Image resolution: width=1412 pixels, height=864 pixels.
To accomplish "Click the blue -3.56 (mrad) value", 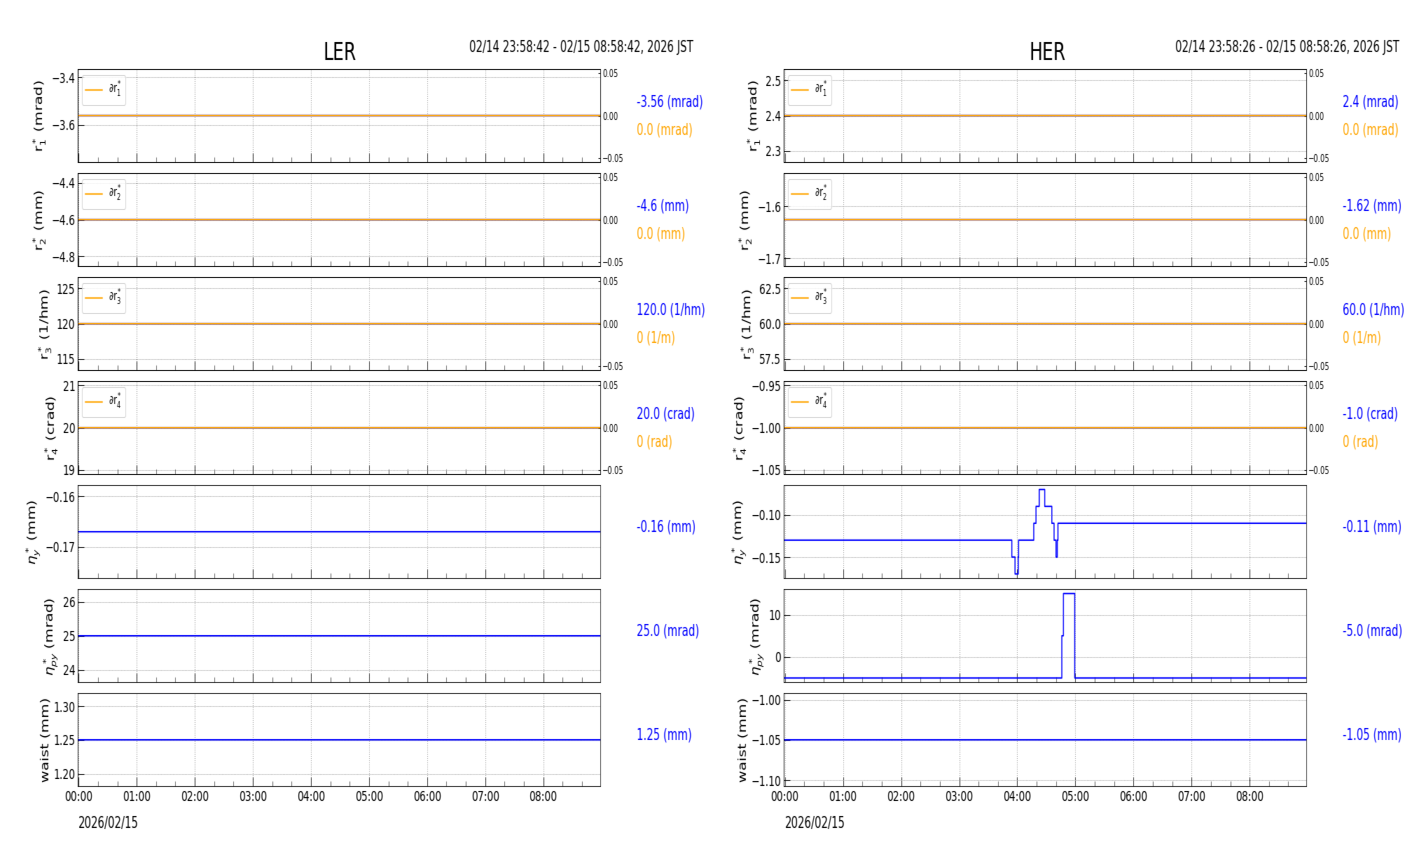I will (x=669, y=102).
